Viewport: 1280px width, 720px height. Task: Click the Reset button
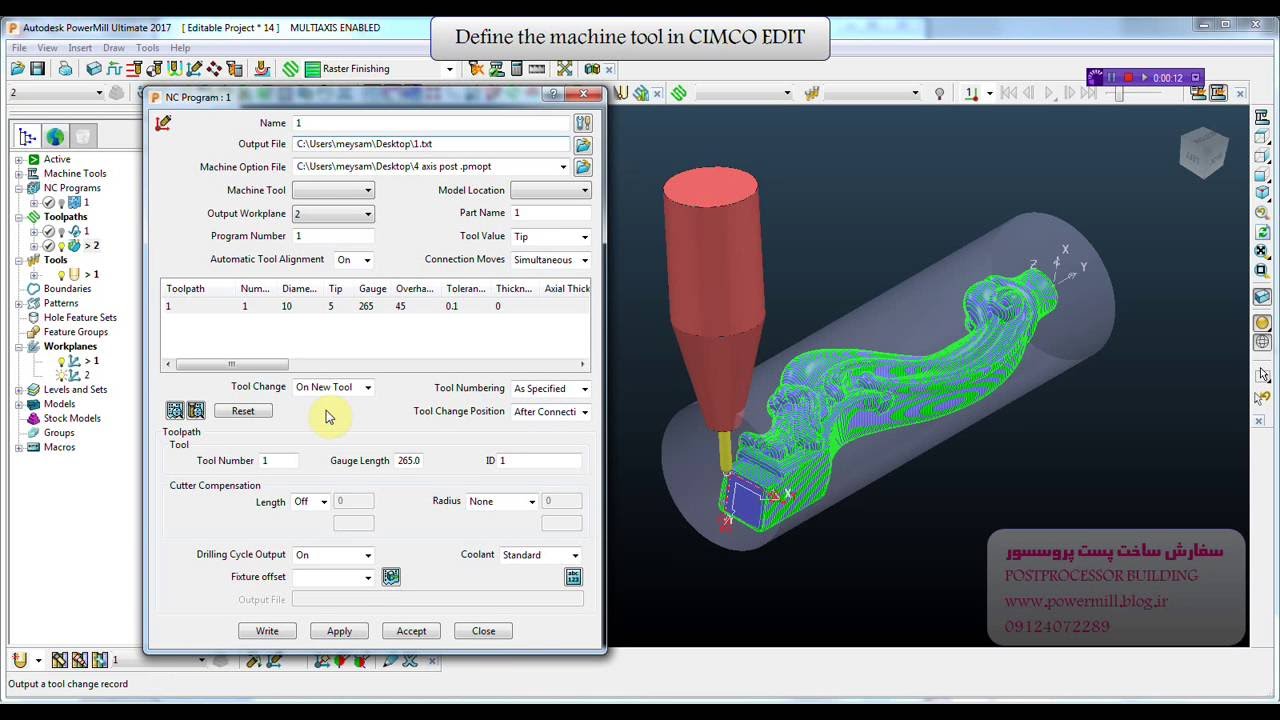point(243,411)
